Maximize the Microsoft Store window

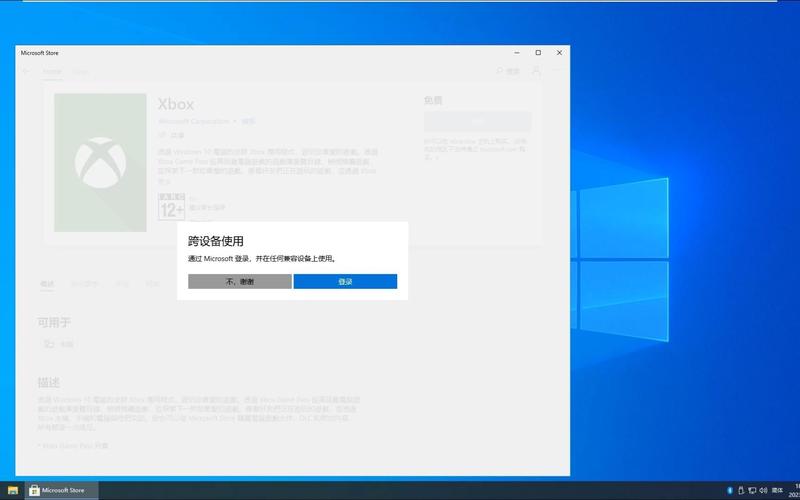pyautogui.click(x=538, y=53)
